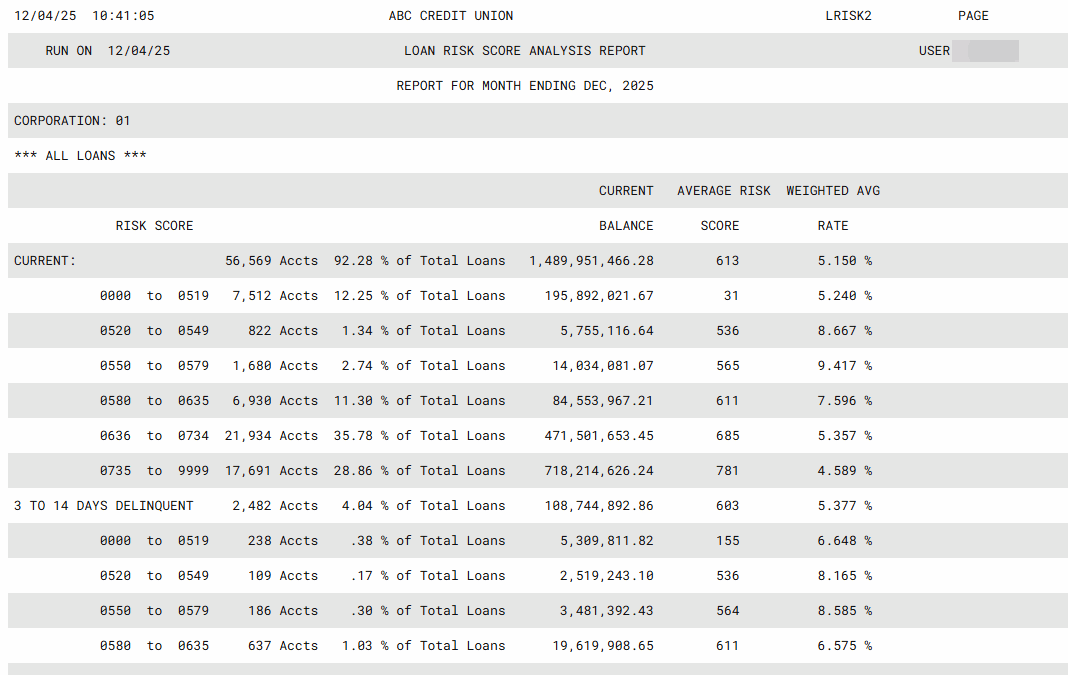The width and height of the screenshot is (1068, 675).
Task: Click the 9.417 % weighted rate
Action: 844,366
